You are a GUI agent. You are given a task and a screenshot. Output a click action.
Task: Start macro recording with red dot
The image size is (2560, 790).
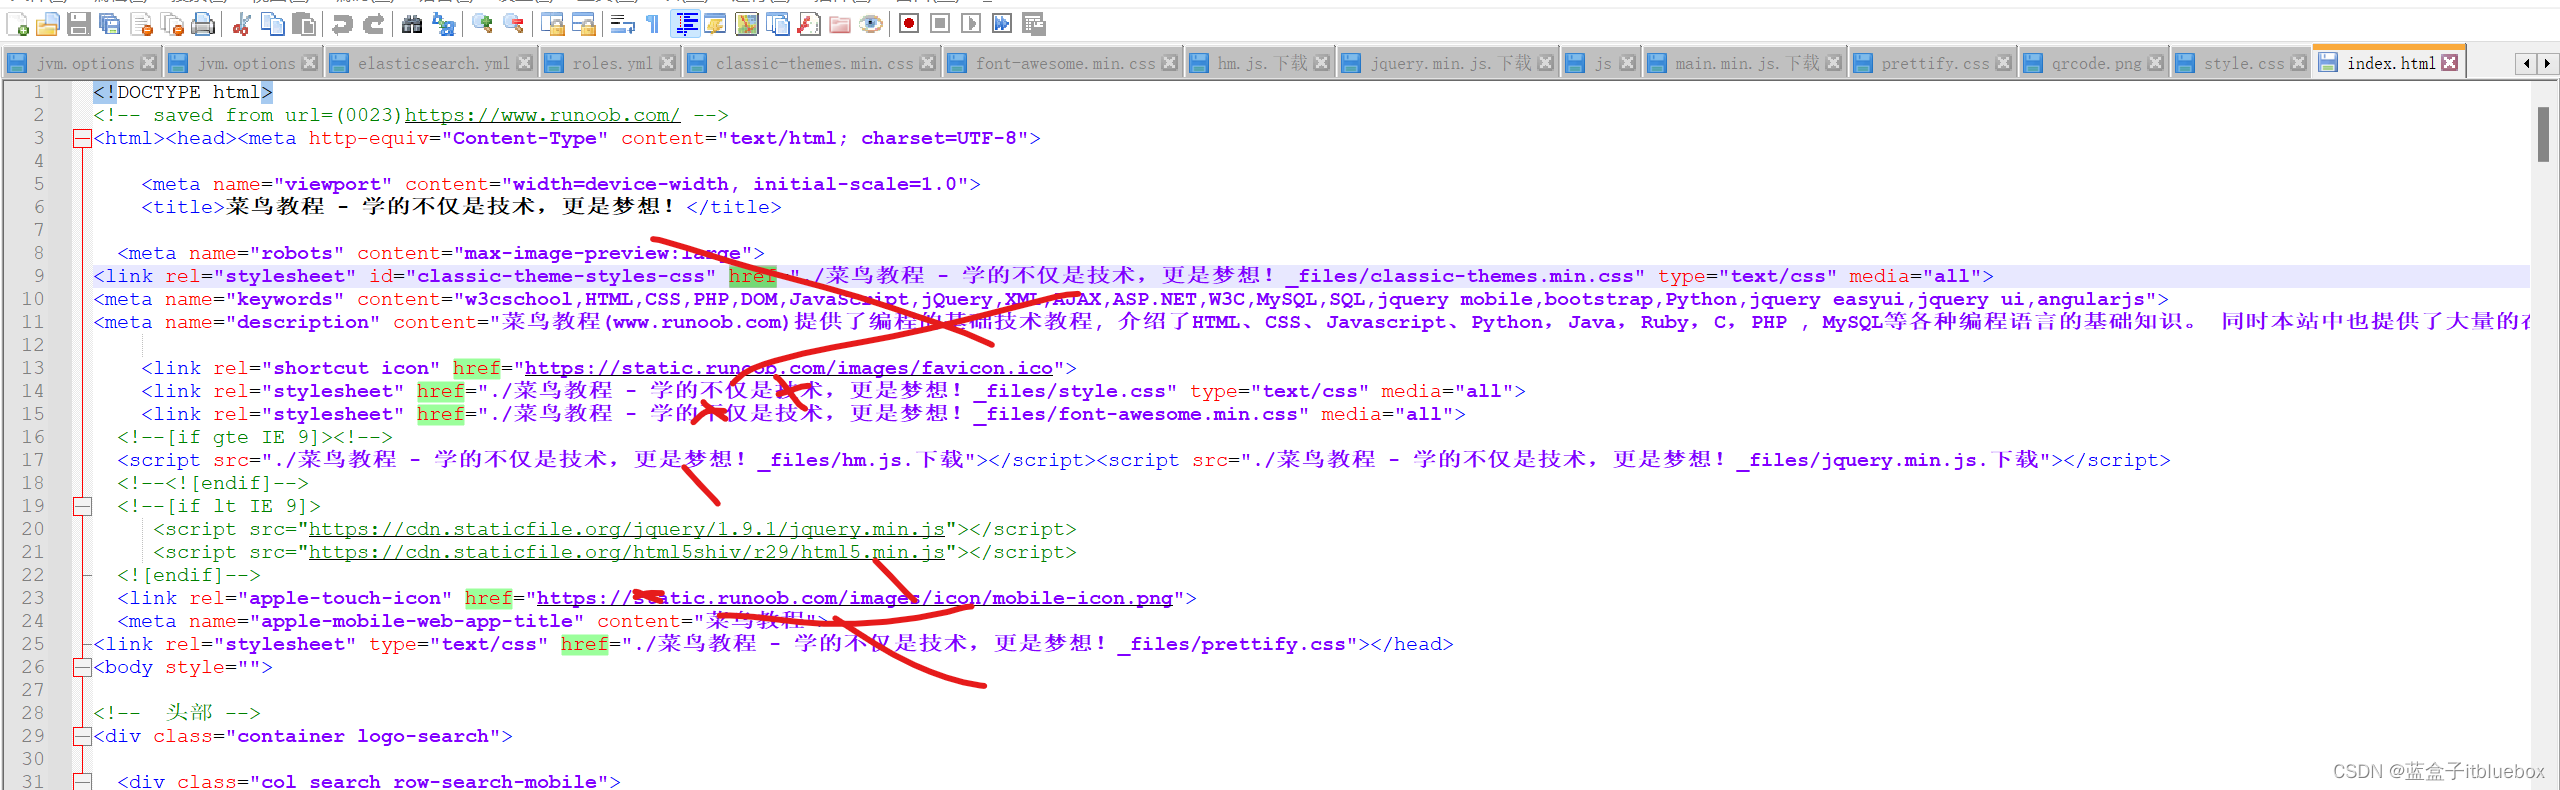pyautogui.click(x=909, y=24)
